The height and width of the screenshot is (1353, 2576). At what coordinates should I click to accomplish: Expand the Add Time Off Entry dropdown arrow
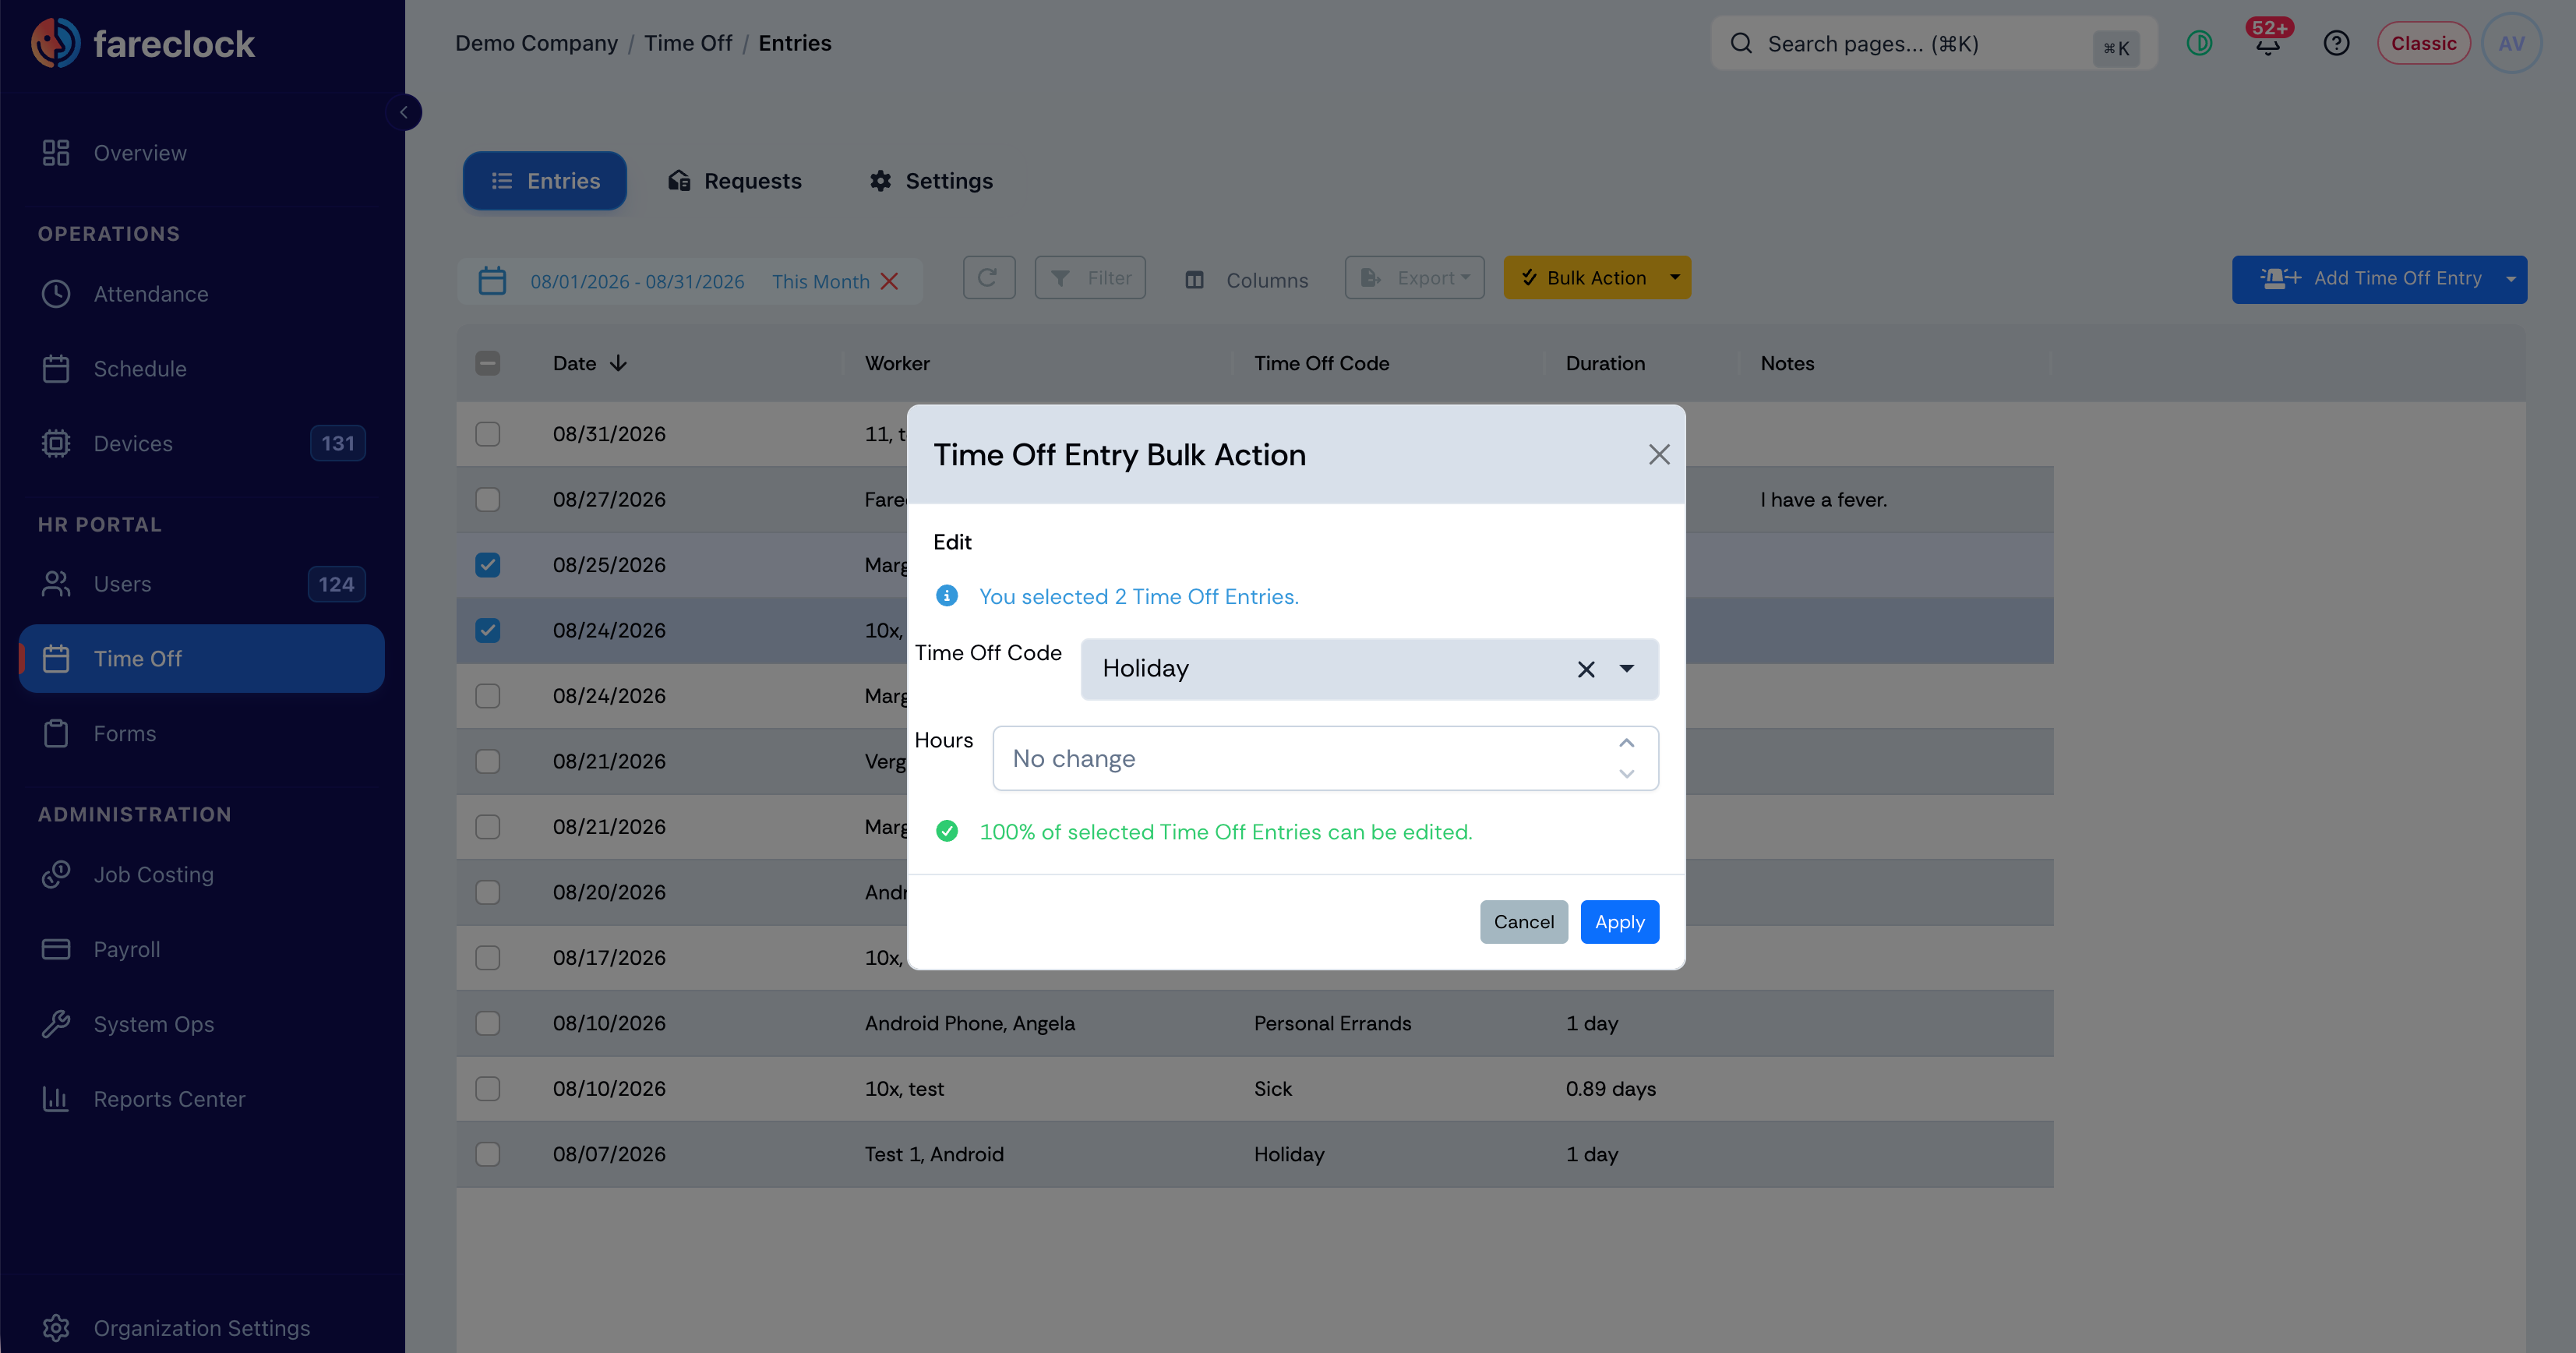pyautogui.click(x=2510, y=279)
